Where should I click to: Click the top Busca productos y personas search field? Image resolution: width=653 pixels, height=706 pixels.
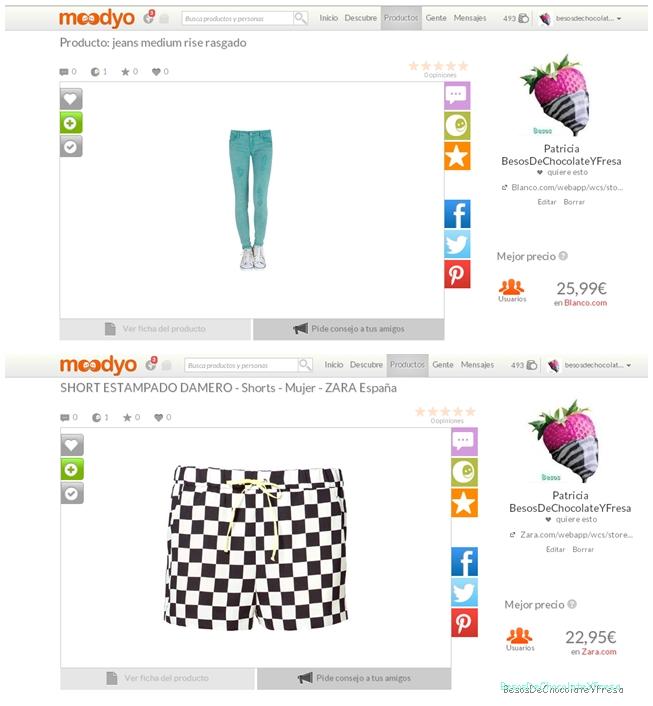coord(237,18)
